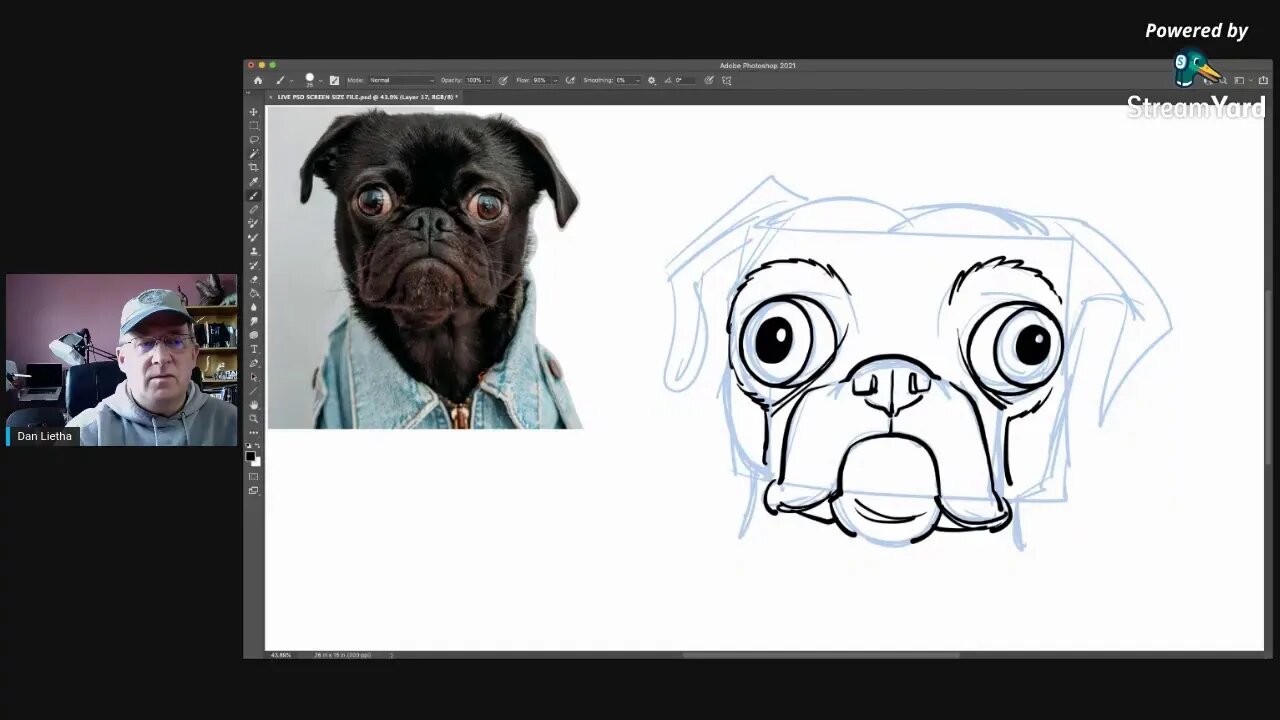1280x720 pixels.
Task: Select the Line tool
Action: tap(254, 390)
